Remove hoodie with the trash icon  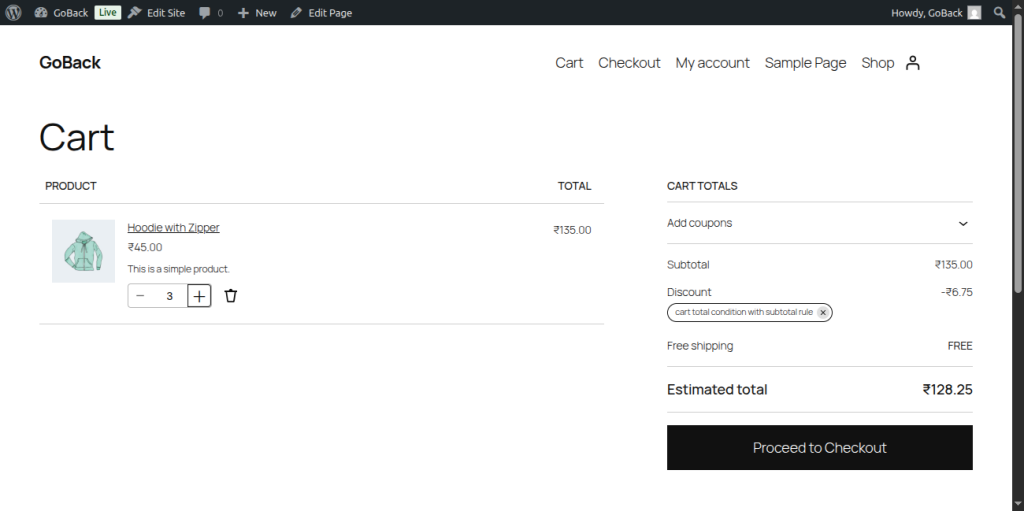coord(231,296)
